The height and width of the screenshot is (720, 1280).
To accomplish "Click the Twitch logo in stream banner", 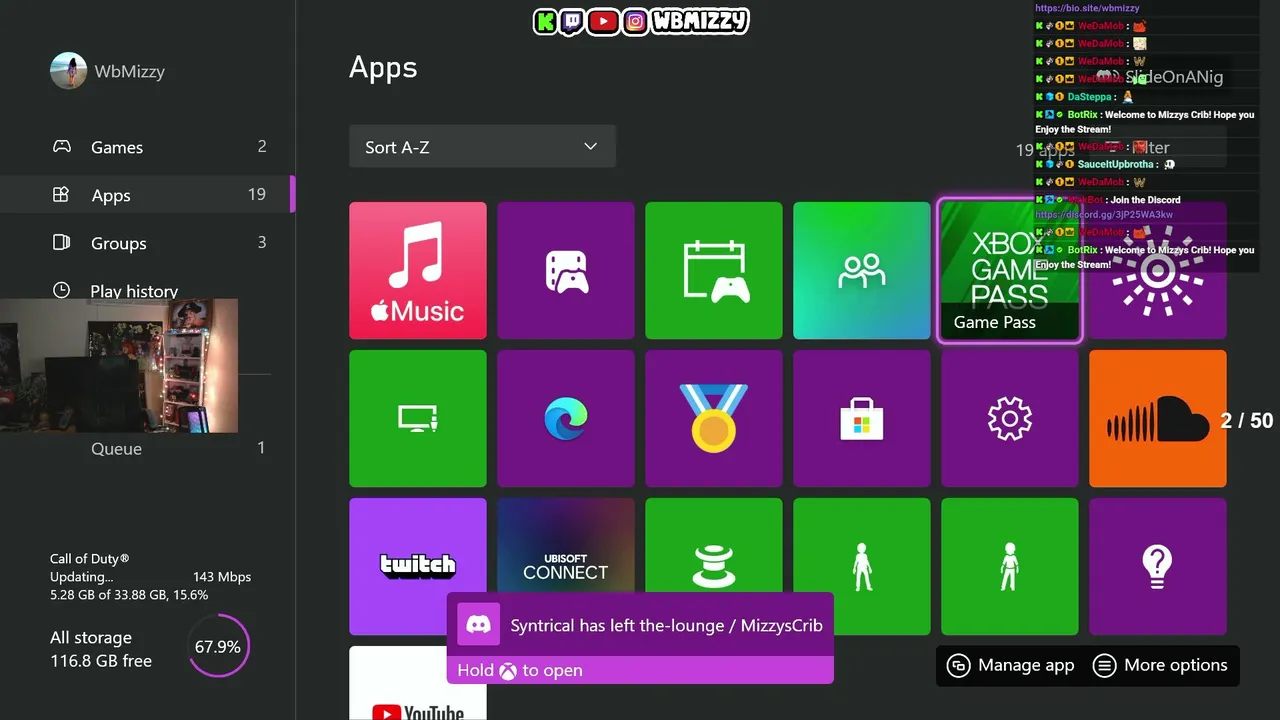I will coord(572,21).
